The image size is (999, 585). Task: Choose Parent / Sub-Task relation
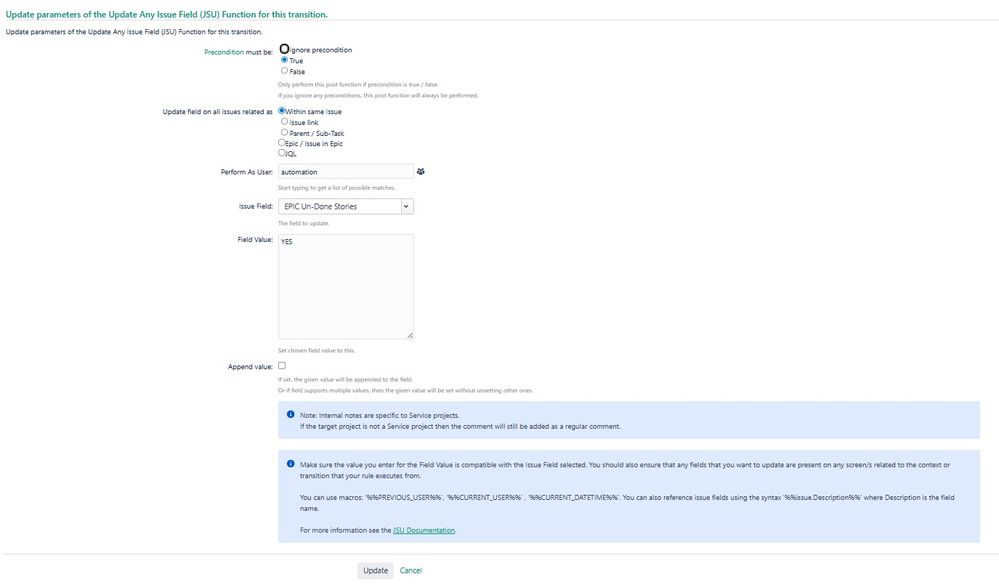click(285, 131)
